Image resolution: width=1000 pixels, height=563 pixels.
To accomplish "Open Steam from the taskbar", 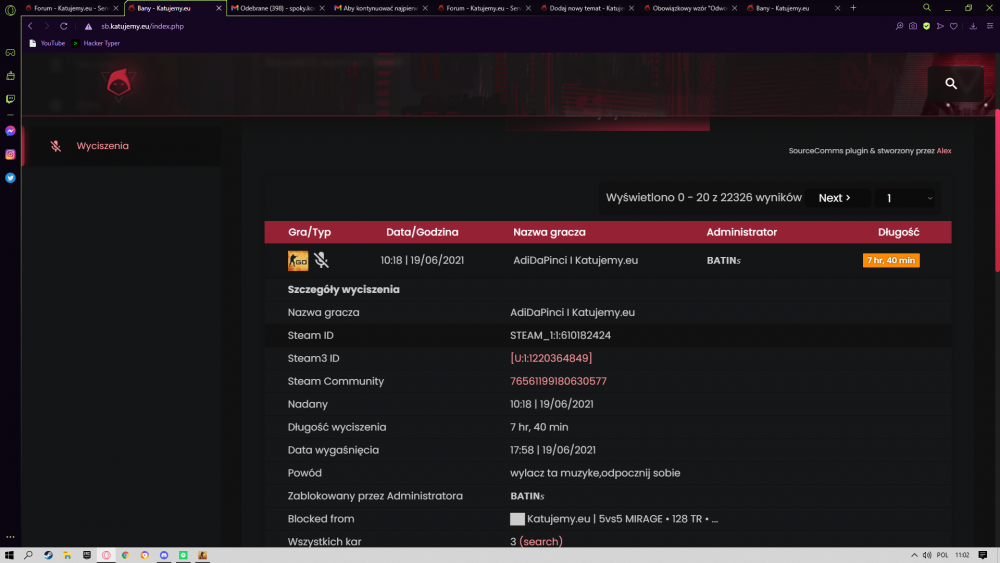I will 48,555.
